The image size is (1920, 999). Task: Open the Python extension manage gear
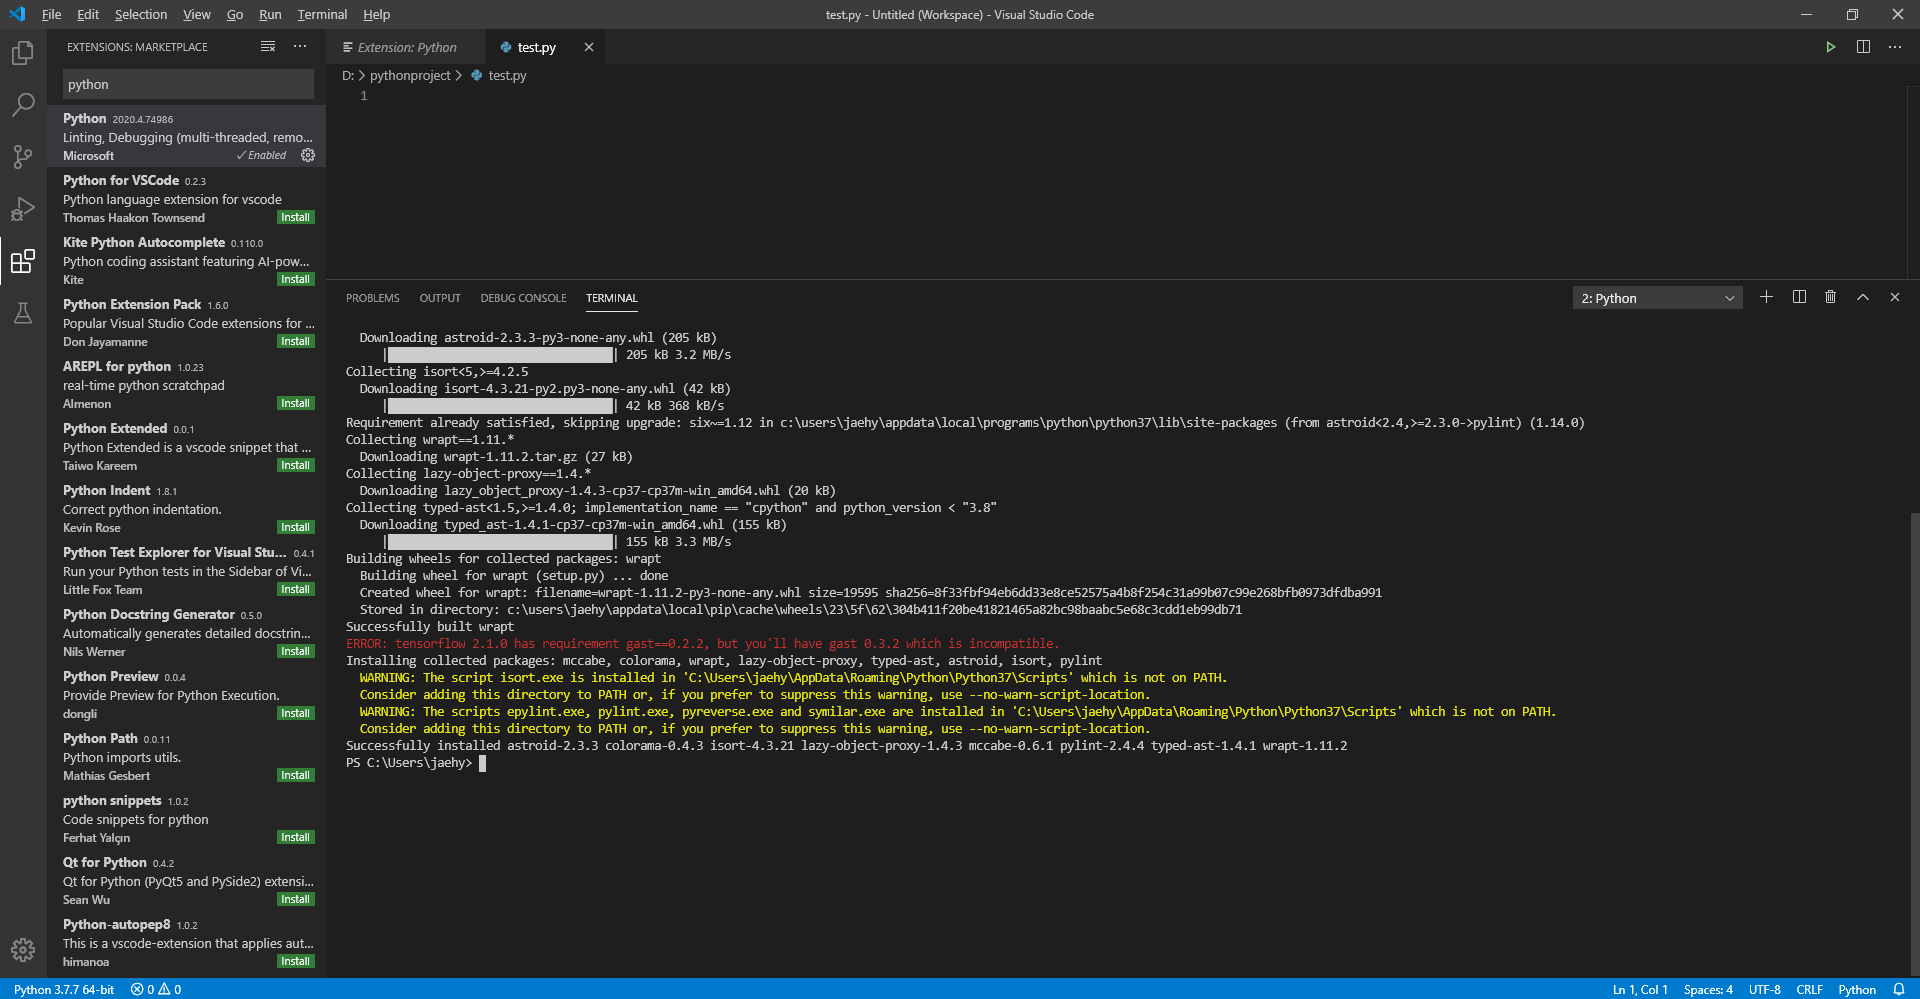[308, 155]
